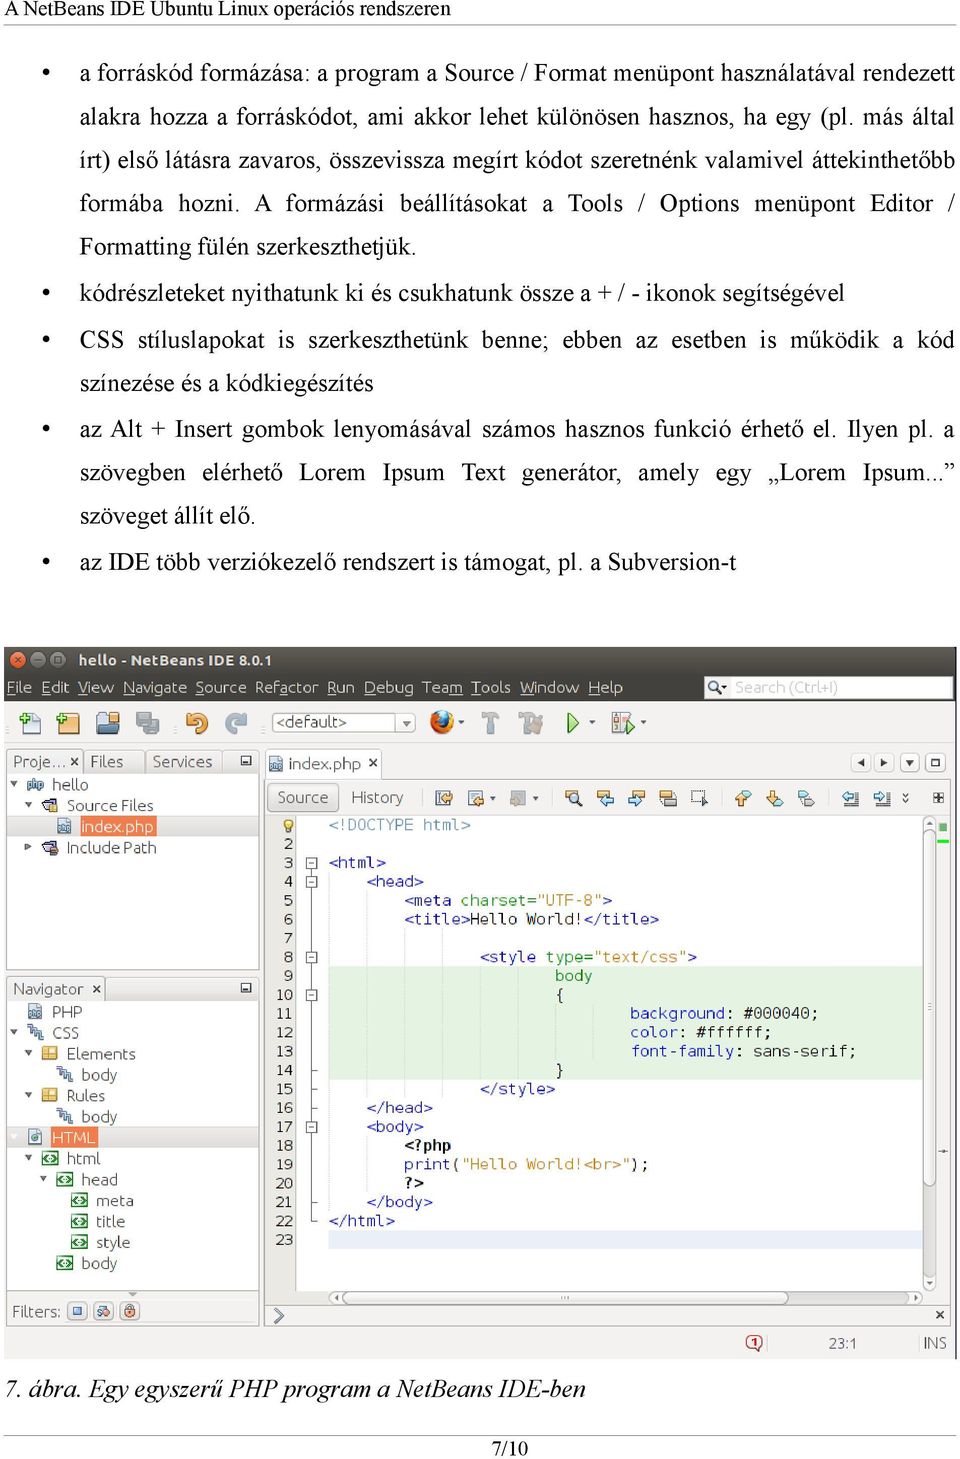Minimize the Navigator panel
960x1459 pixels.
246,988
